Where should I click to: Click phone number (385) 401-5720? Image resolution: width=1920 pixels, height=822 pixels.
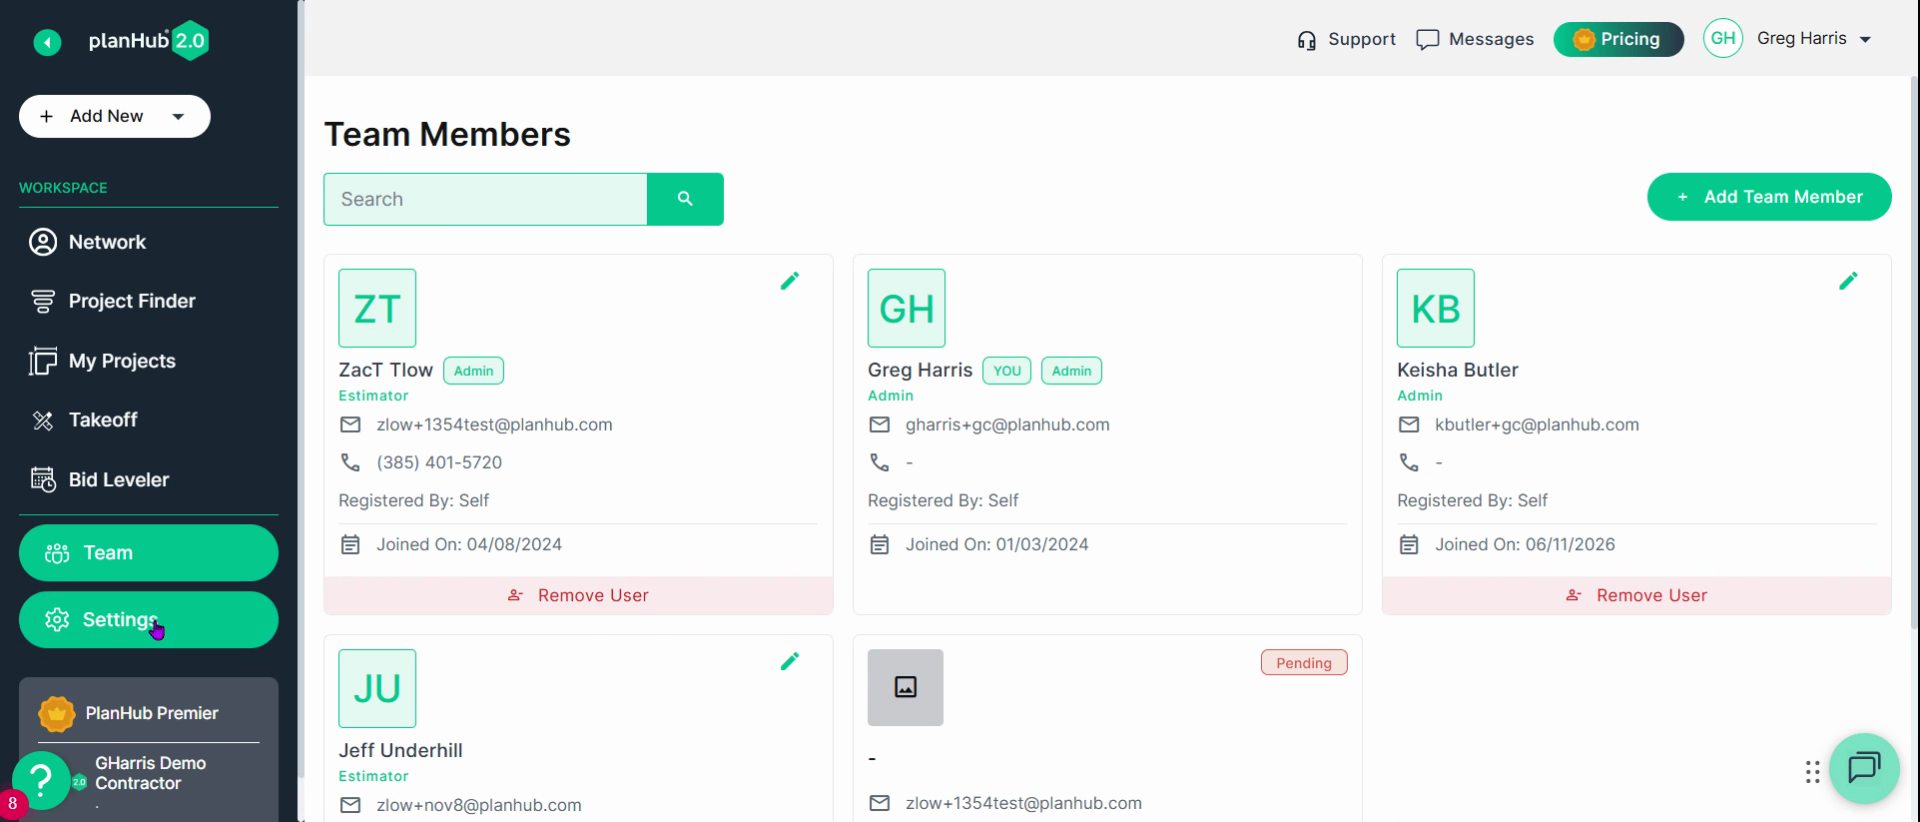click(x=439, y=463)
